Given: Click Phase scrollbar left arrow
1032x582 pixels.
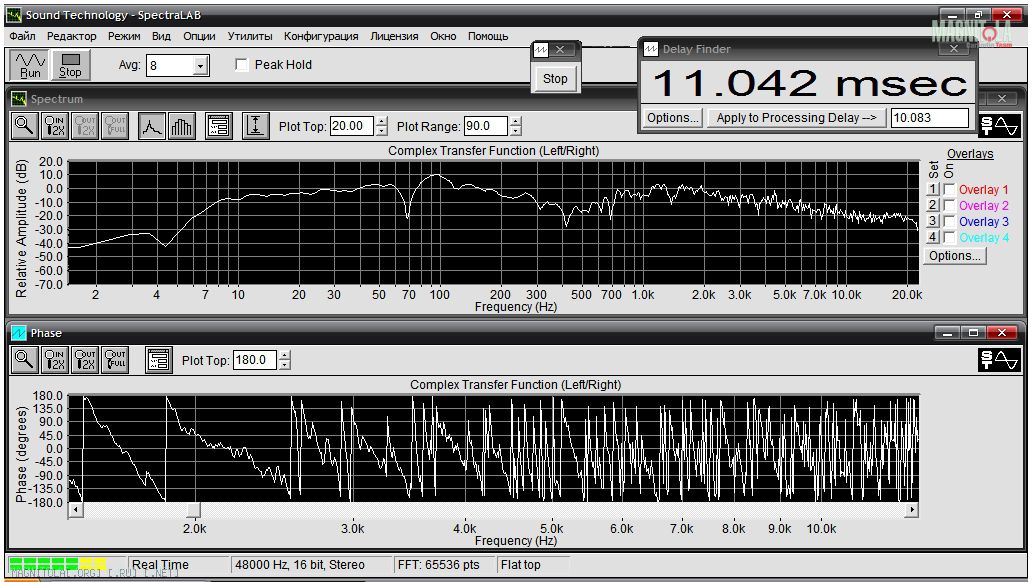Looking at the screenshot, I should click(x=76, y=510).
